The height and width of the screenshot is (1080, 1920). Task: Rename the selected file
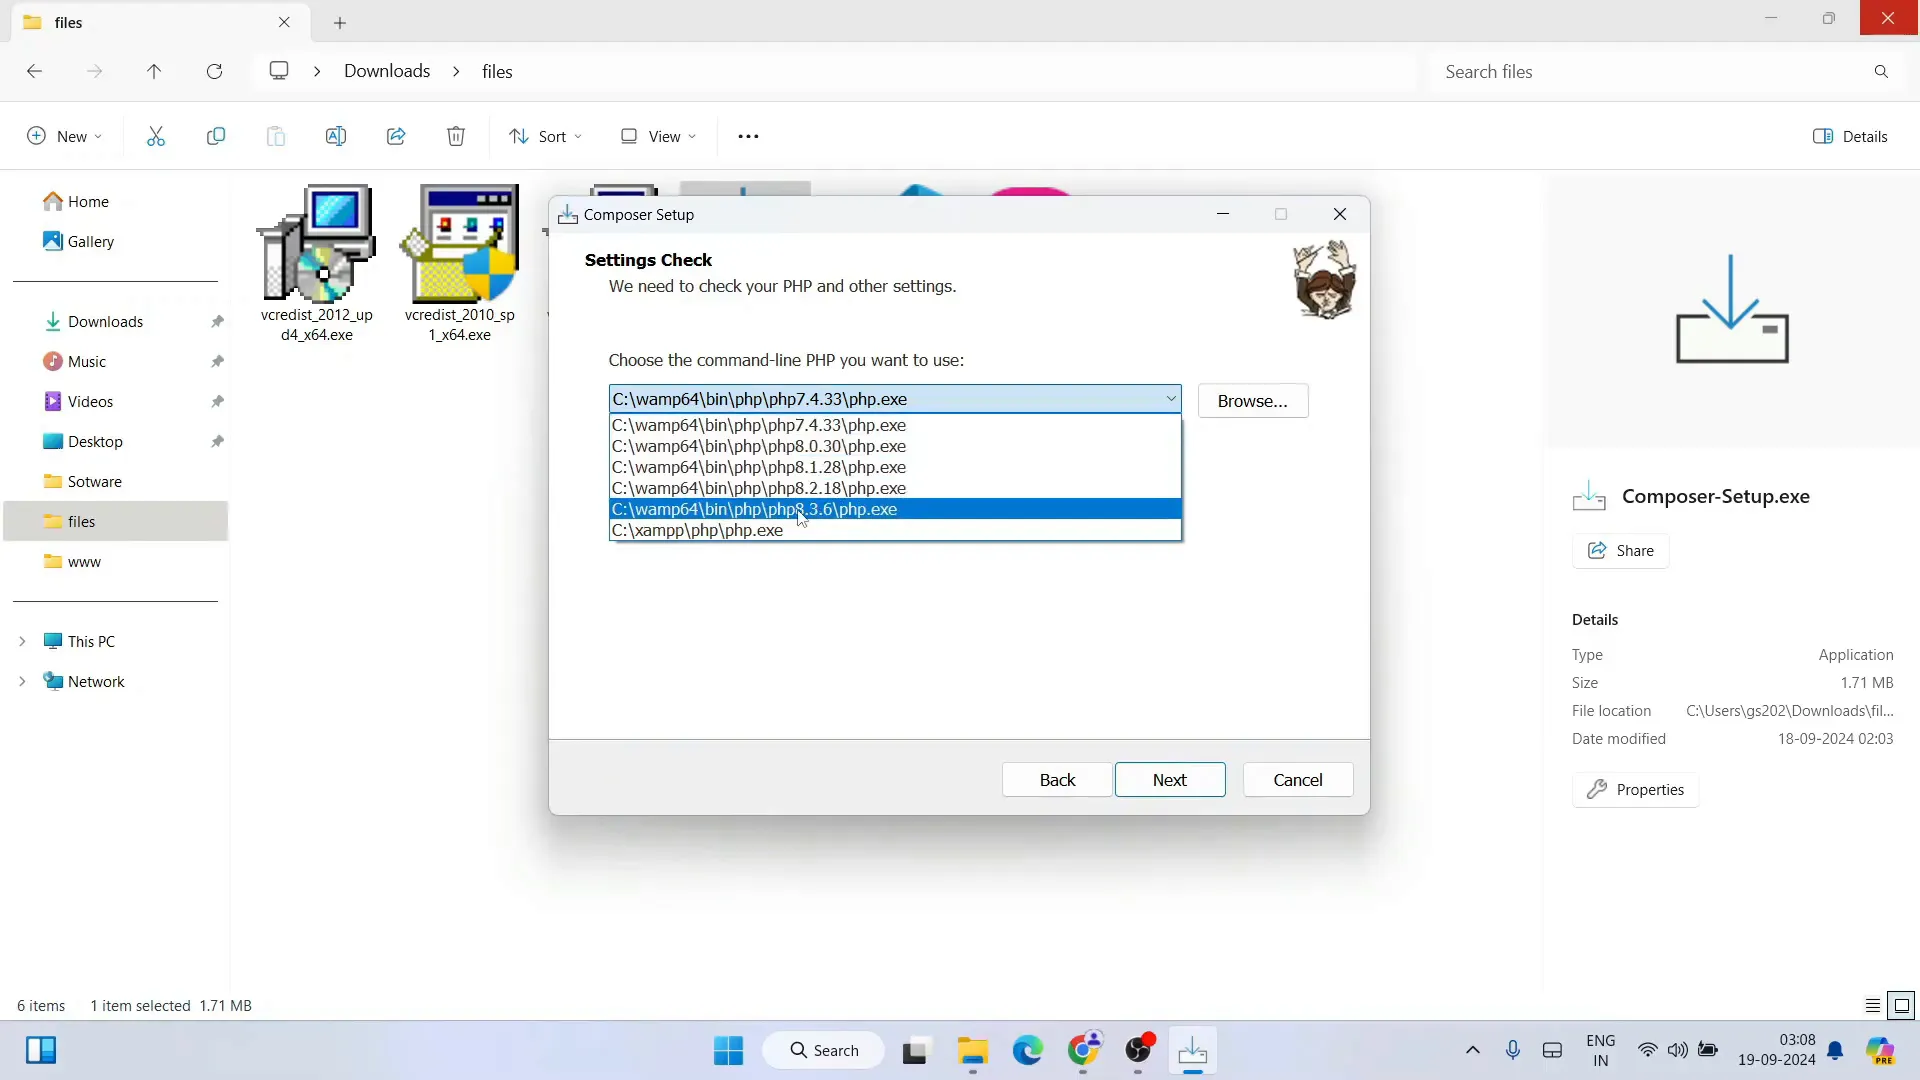[336, 136]
